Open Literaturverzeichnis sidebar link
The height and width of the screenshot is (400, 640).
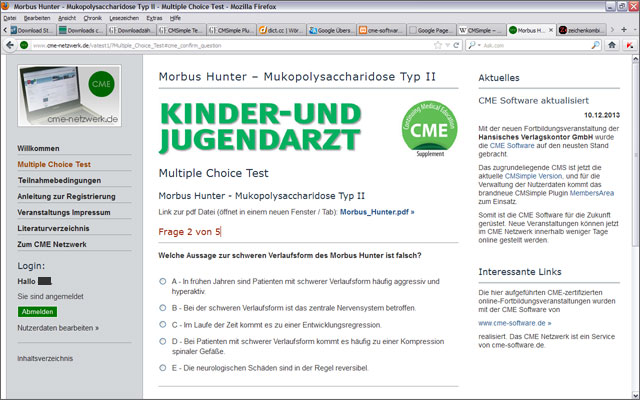53,228
